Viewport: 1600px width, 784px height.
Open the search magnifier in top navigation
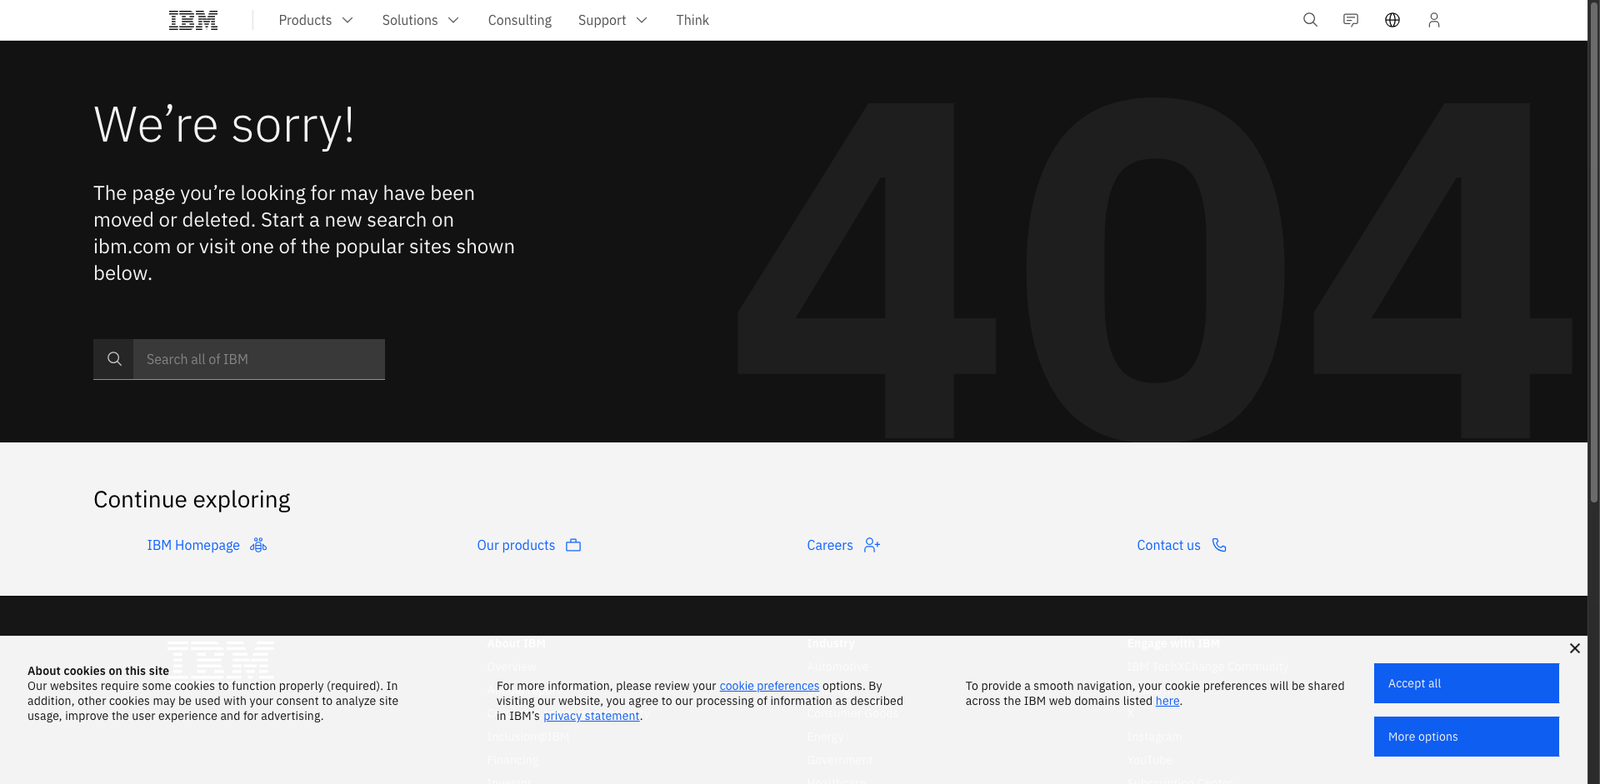(x=1310, y=20)
